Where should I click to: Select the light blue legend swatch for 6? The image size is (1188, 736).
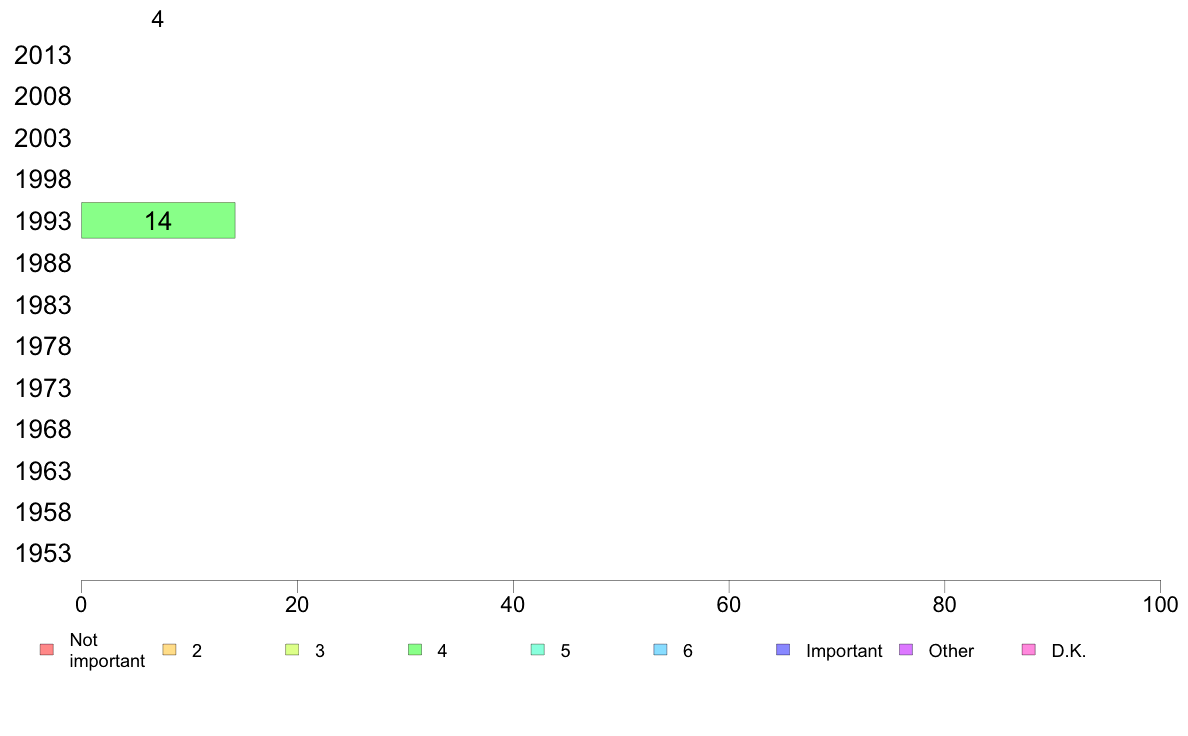[661, 650]
